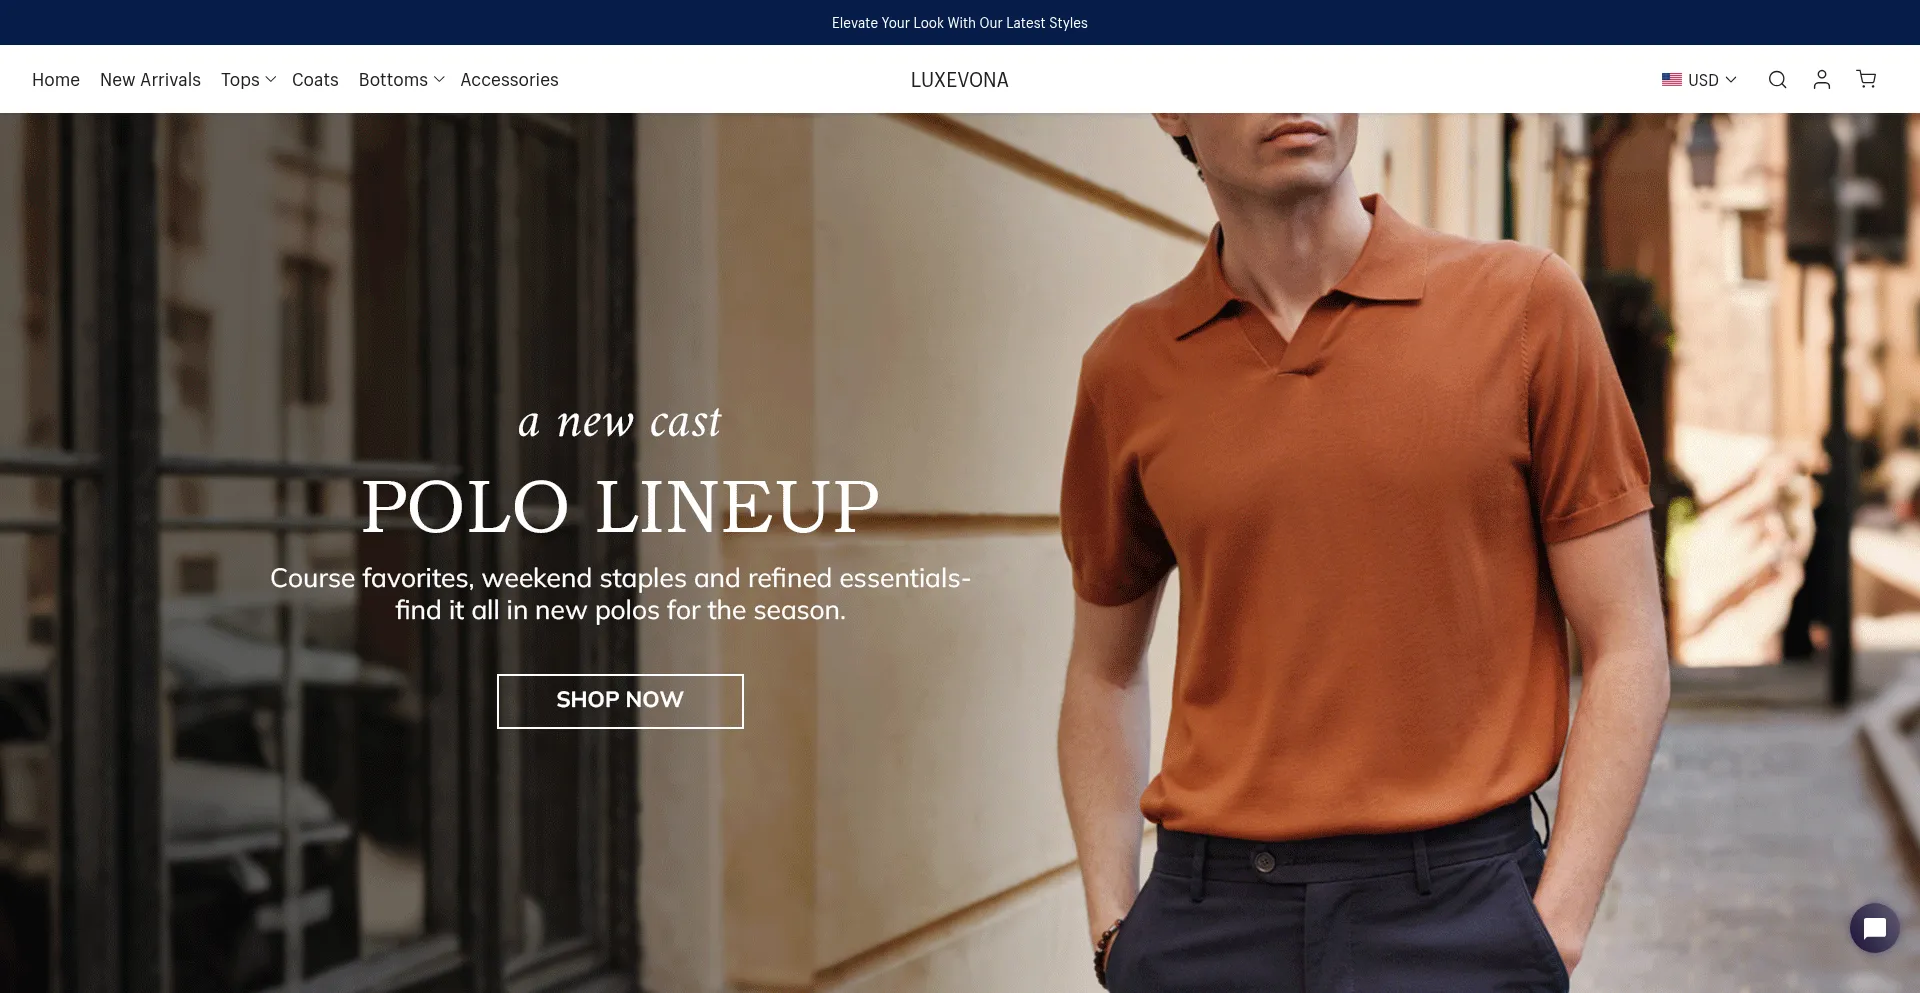
Task: Open the chat bubble widget
Action: tap(1875, 928)
